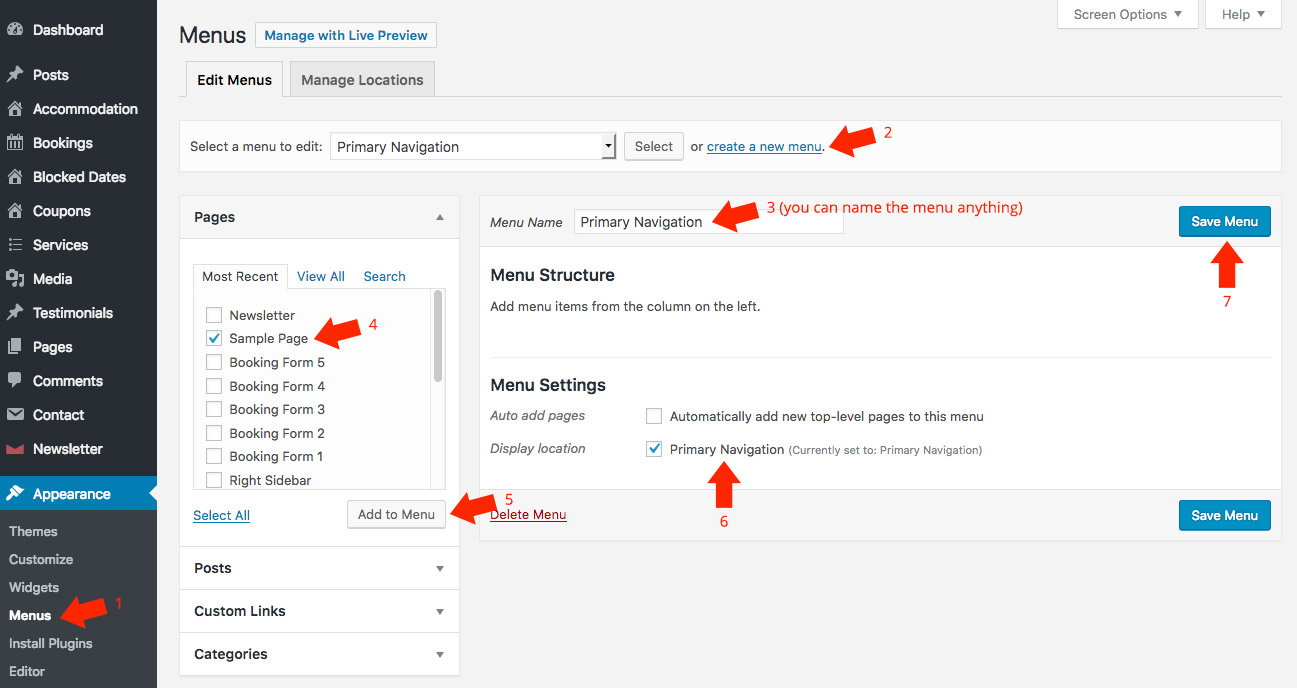Click the Add to Menu button
Screen dimensions: 1297x688
pyautogui.click(x=396, y=514)
